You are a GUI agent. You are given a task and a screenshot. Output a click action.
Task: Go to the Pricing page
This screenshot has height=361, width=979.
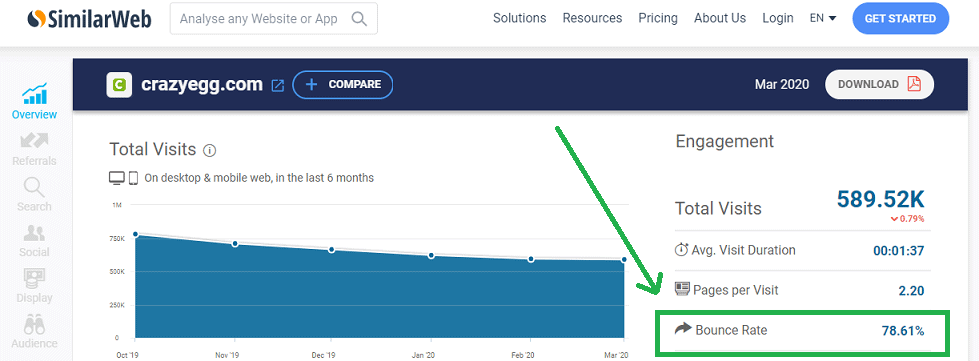pyautogui.click(x=657, y=18)
